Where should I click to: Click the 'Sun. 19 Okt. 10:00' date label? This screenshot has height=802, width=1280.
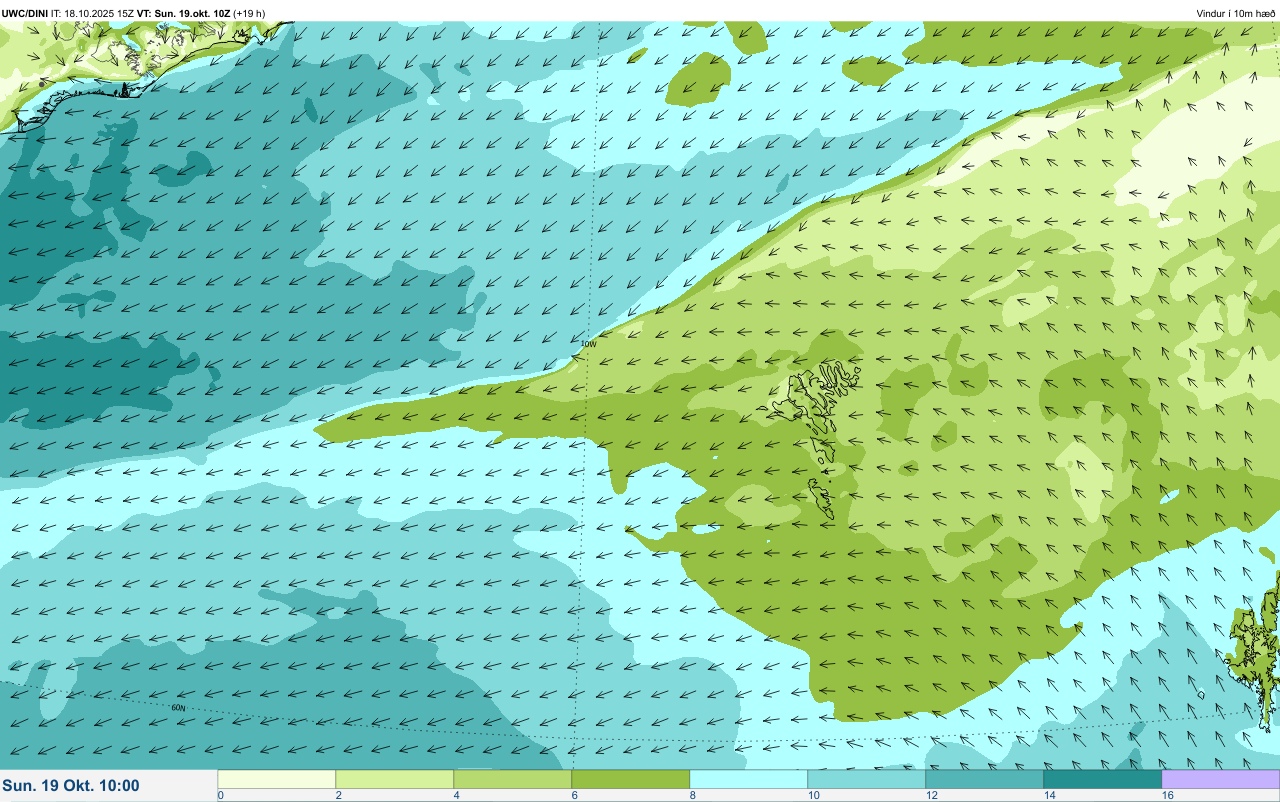pos(72,786)
